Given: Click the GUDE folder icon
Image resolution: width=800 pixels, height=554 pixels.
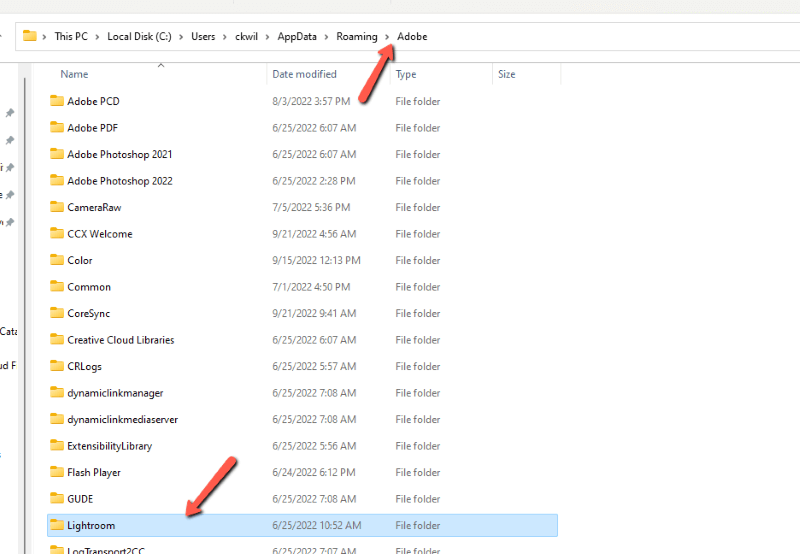Looking at the screenshot, I should click(x=57, y=498).
